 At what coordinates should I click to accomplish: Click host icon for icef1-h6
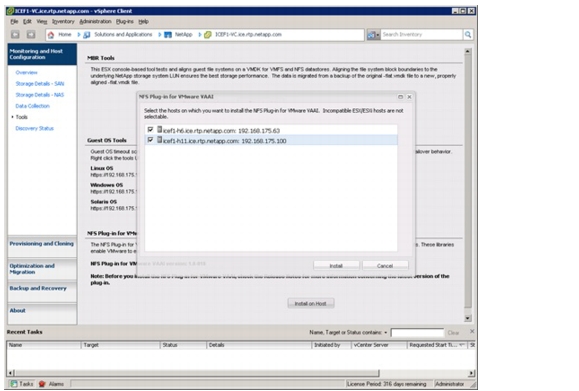click(x=160, y=130)
